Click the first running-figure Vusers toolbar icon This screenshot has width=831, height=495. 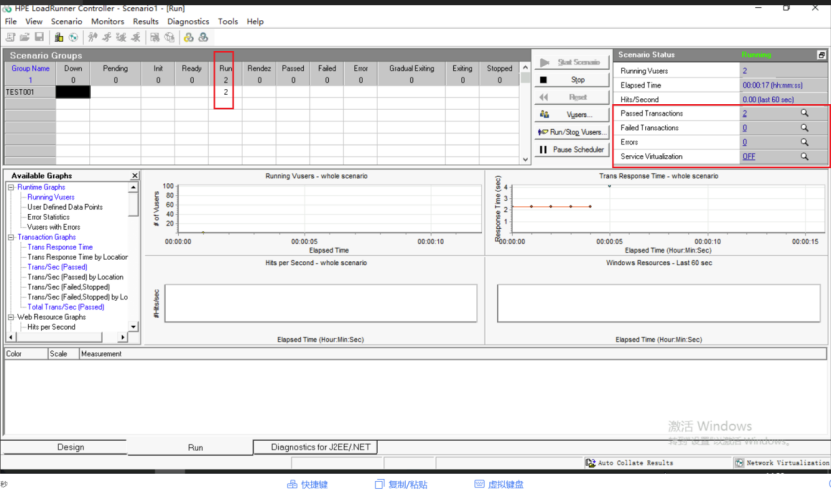93,37
